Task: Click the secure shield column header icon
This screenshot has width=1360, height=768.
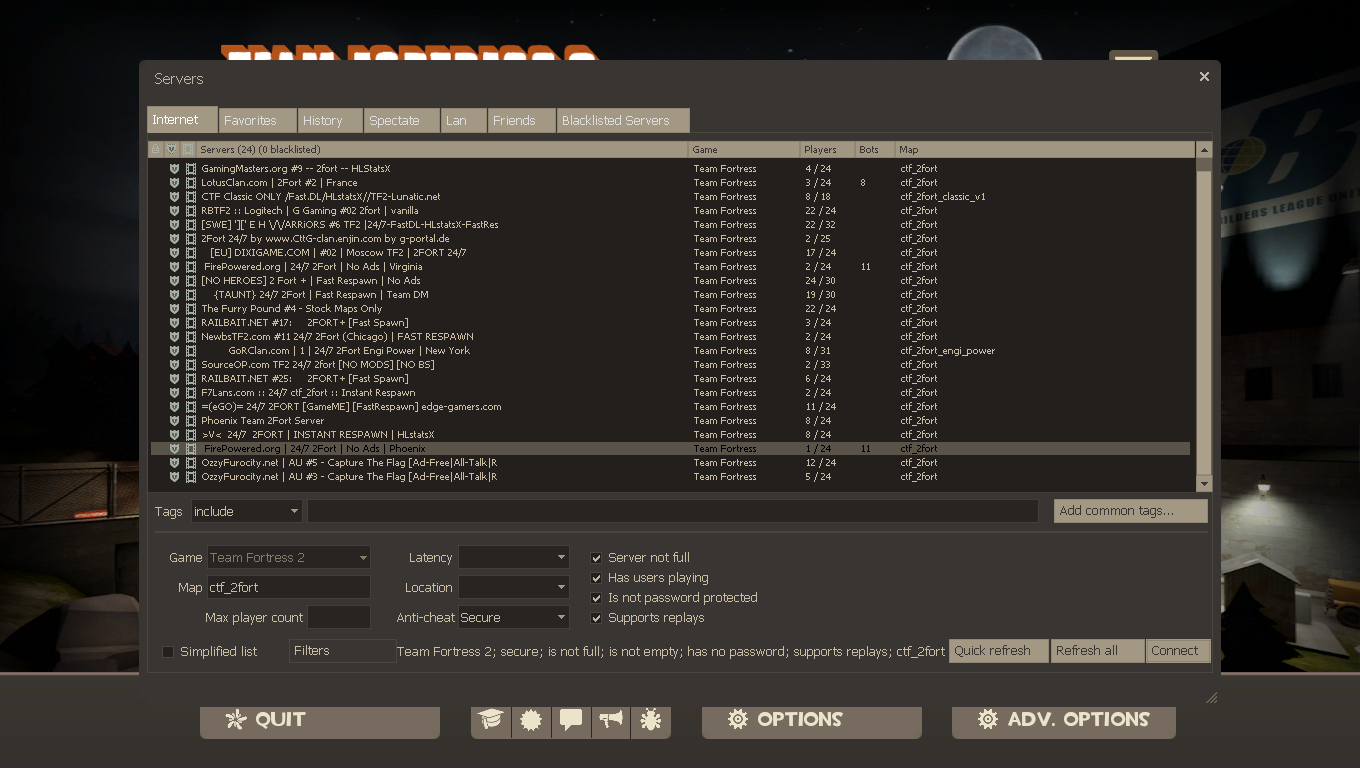Action: pos(172,149)
